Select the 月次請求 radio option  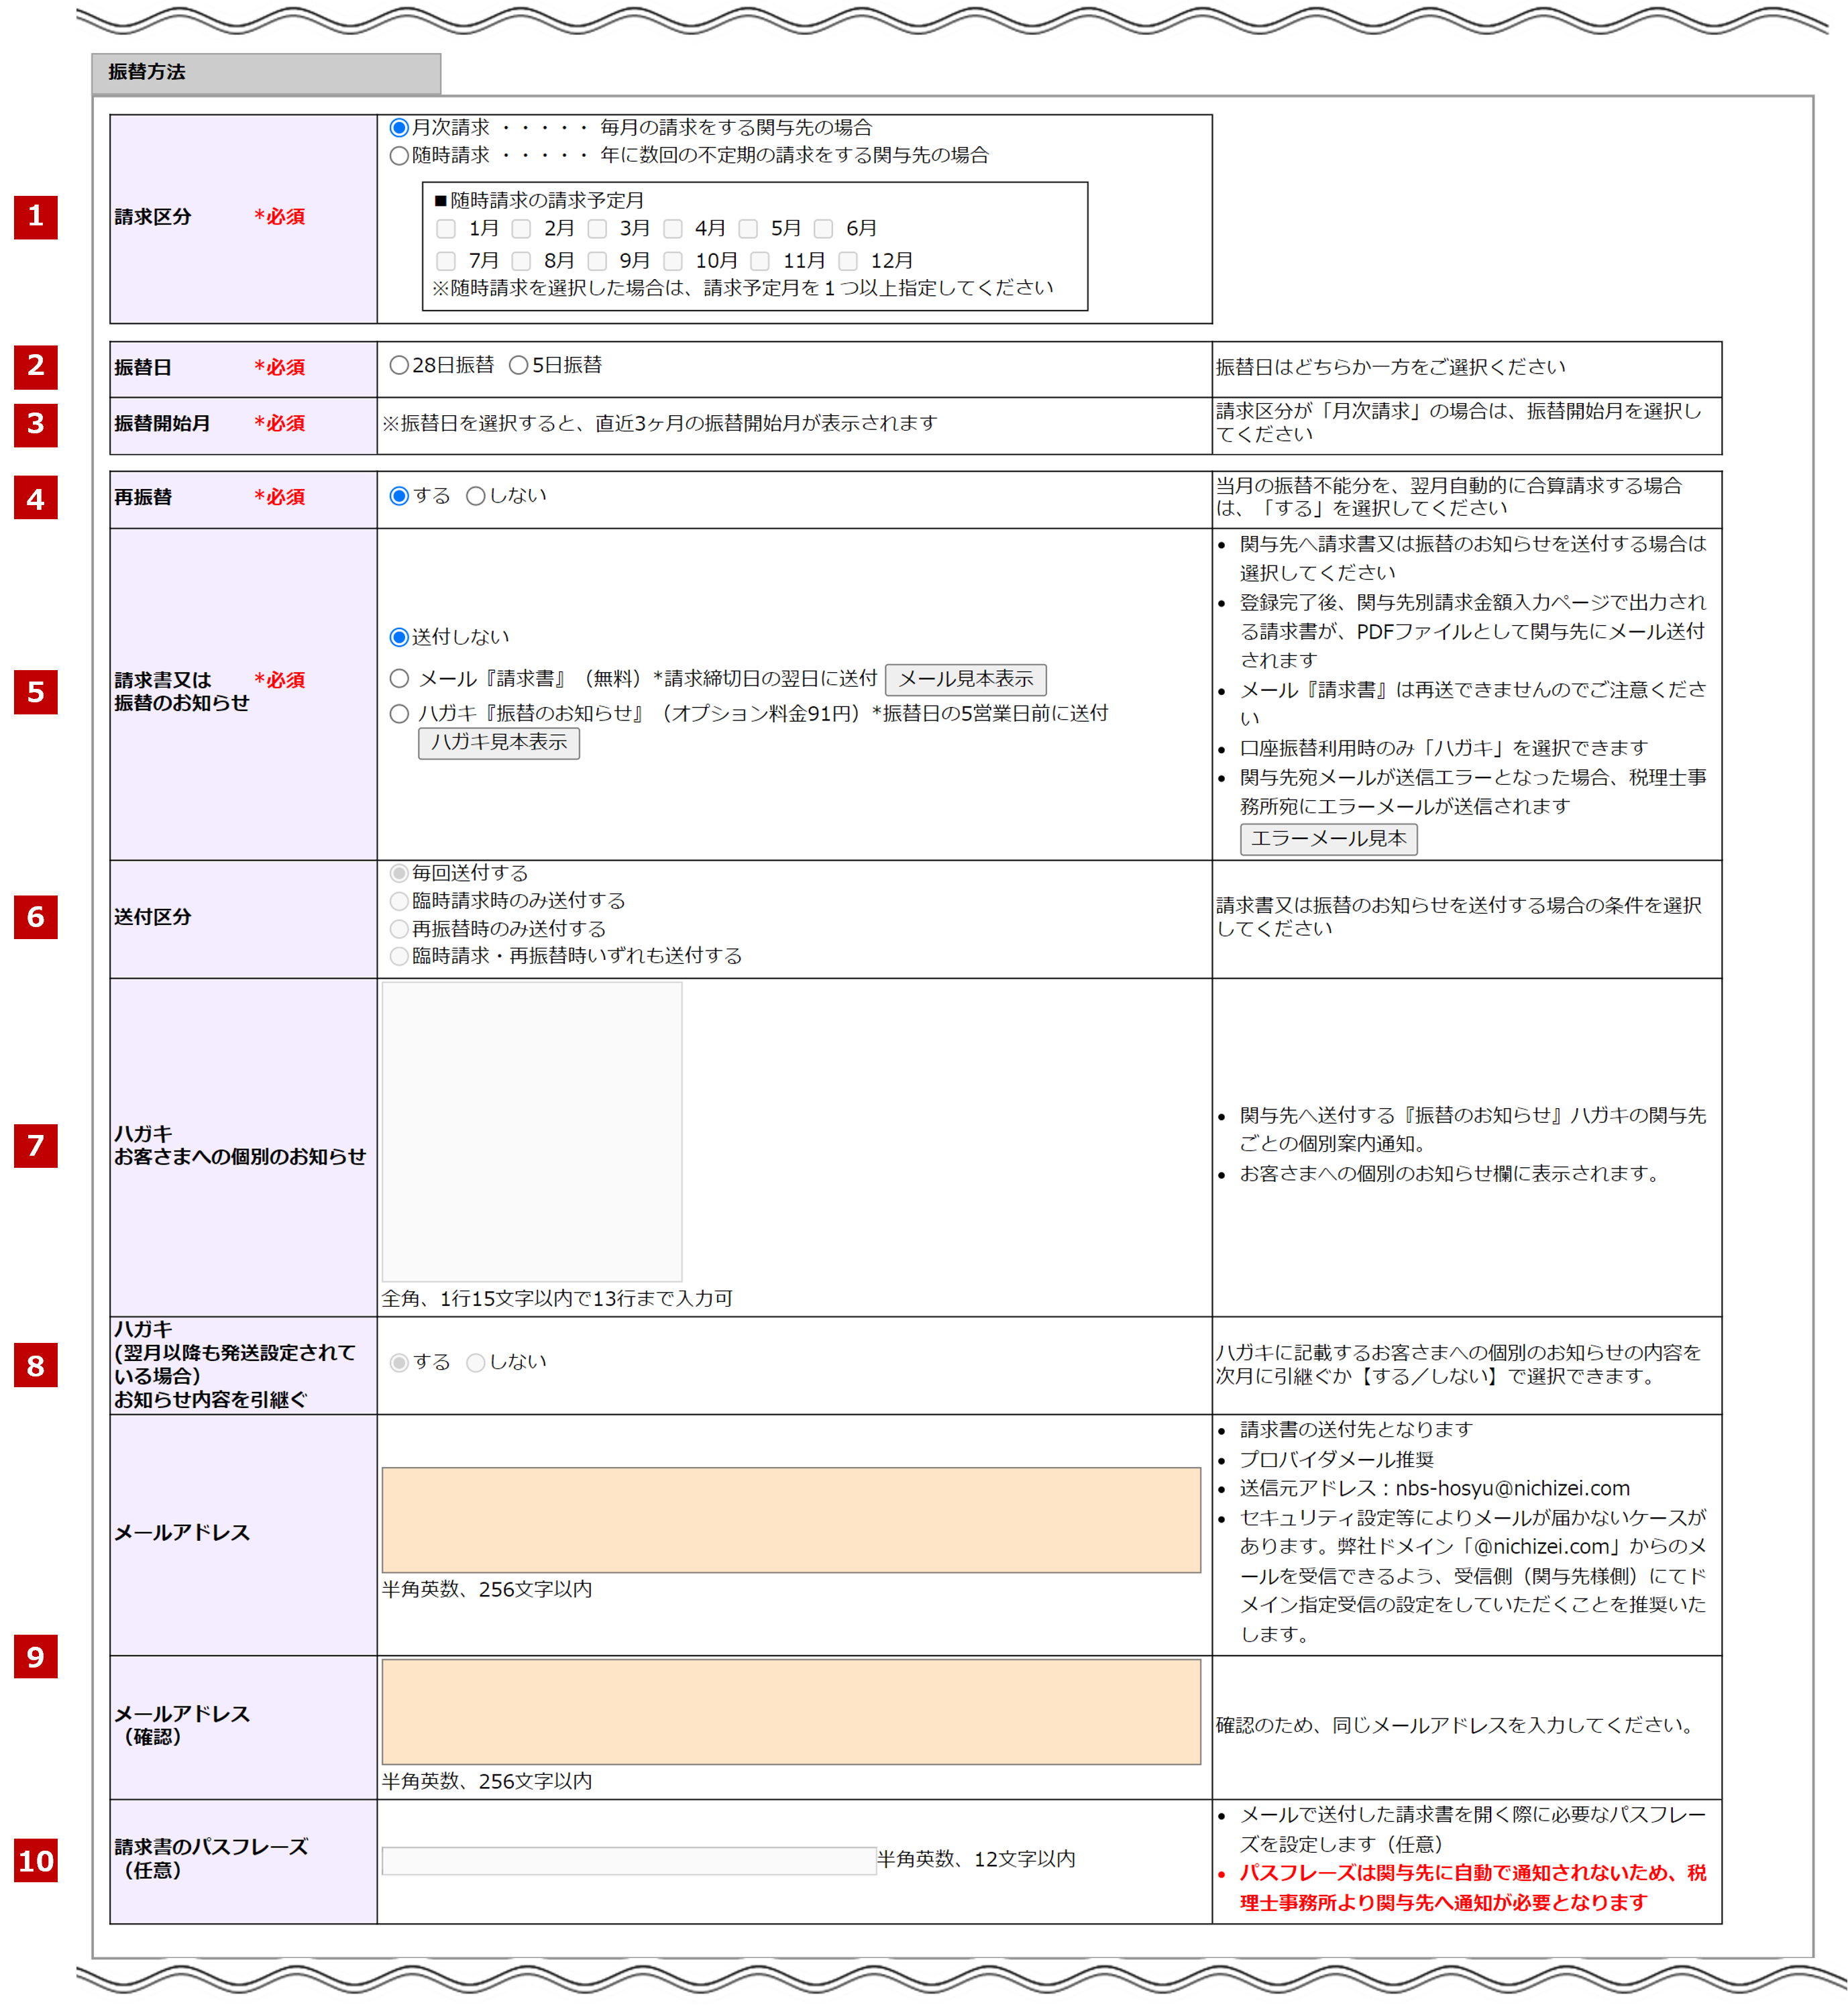(399, 128)
